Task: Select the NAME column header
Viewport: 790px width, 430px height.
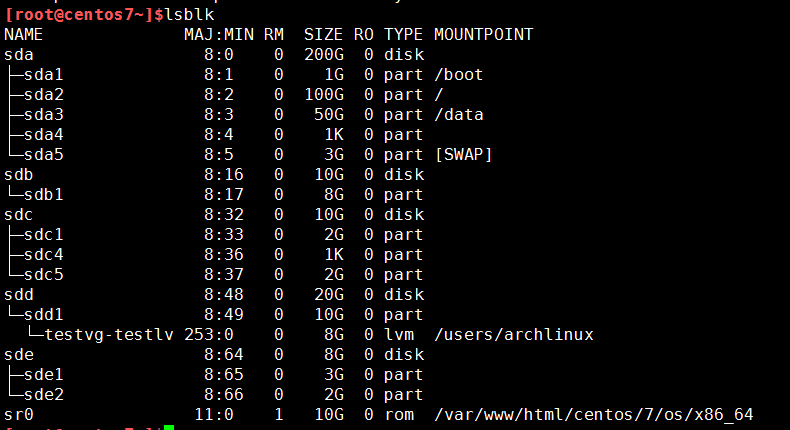Action: click(23, 34)
